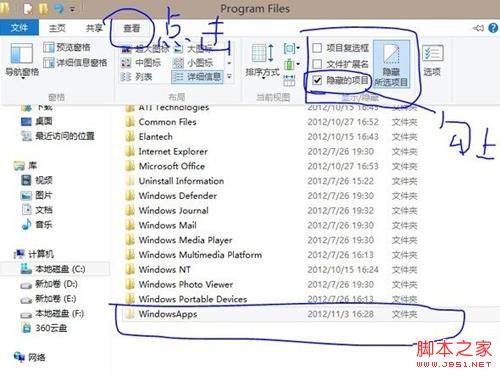
Task: Choose 列表 list layout
Action: click(137, 77)
